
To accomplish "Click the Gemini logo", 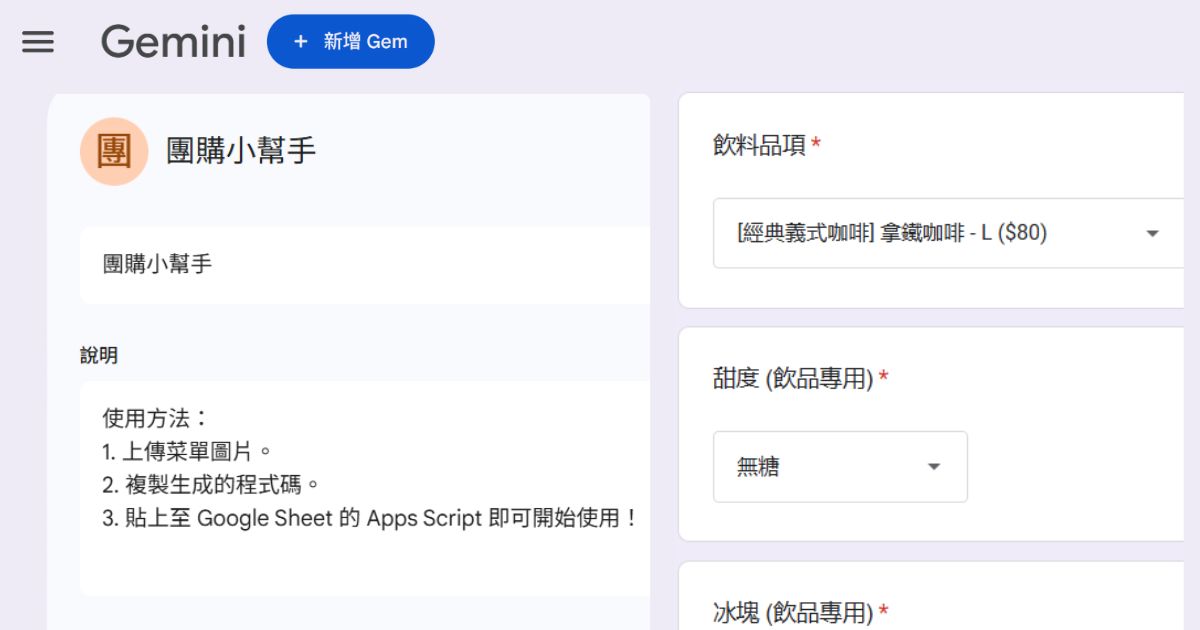I will (x=173, y=42).
